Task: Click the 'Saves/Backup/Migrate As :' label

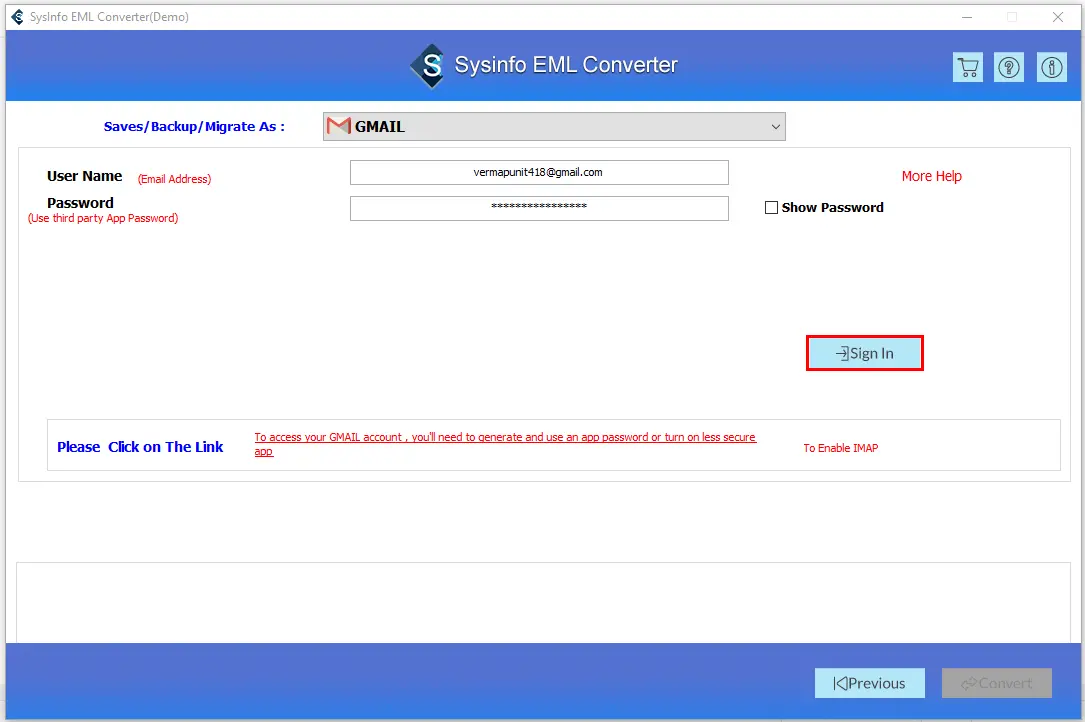Action: [x=194, y=127]
